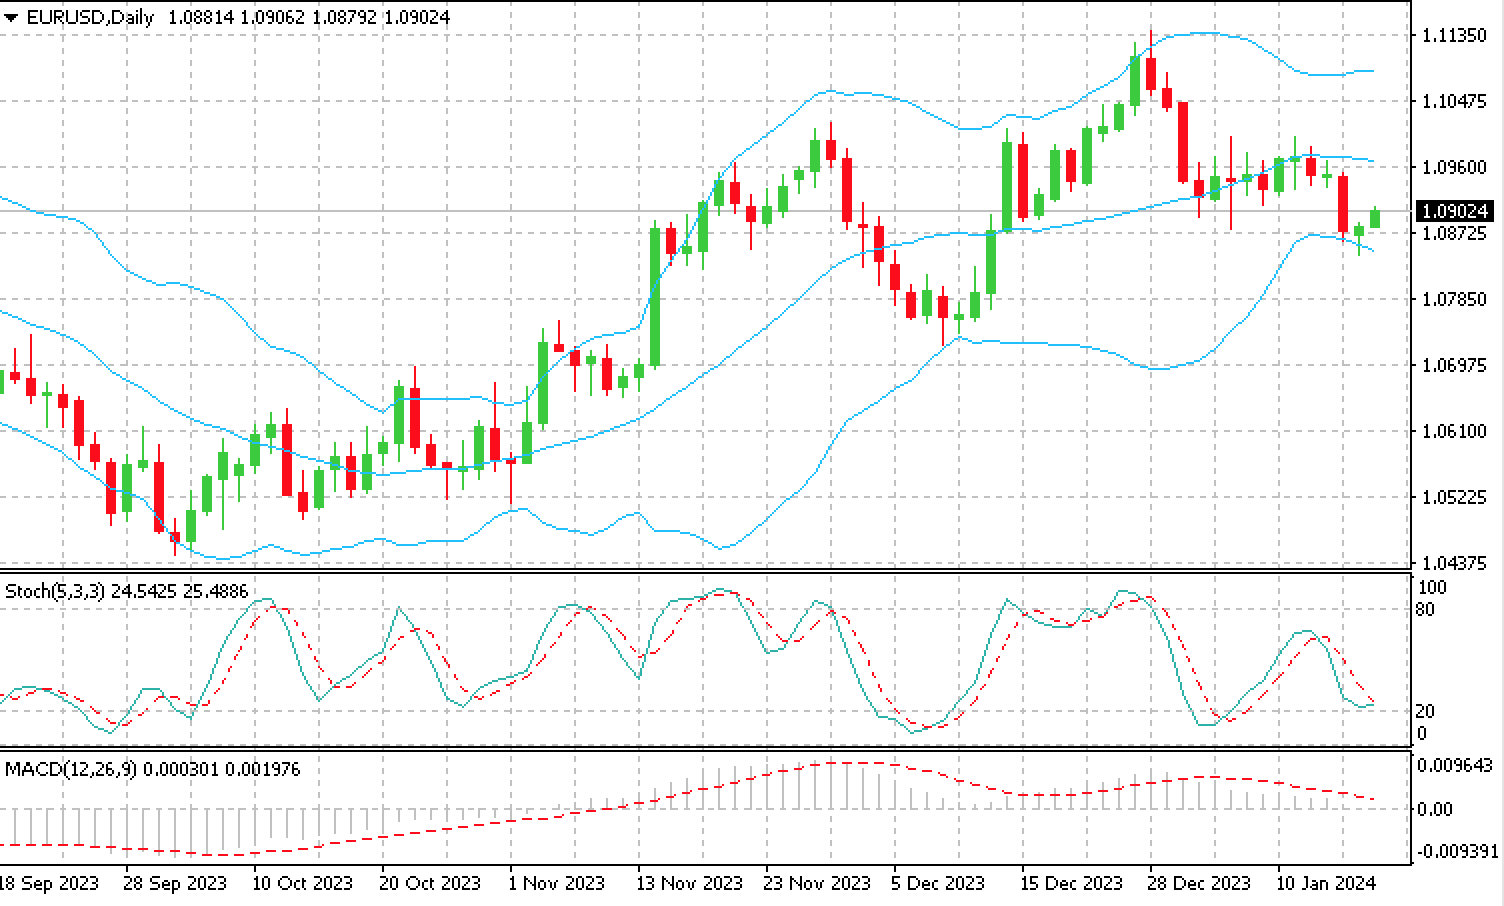Select the last green candle on chart
The width and height of the screenshot is (1504, 906).
(x=1374, y=218)
